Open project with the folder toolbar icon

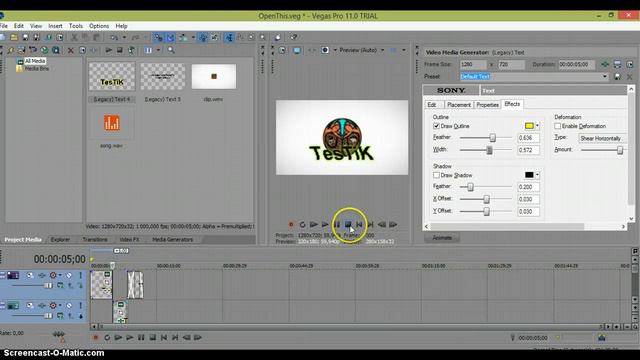pos(14,38)
